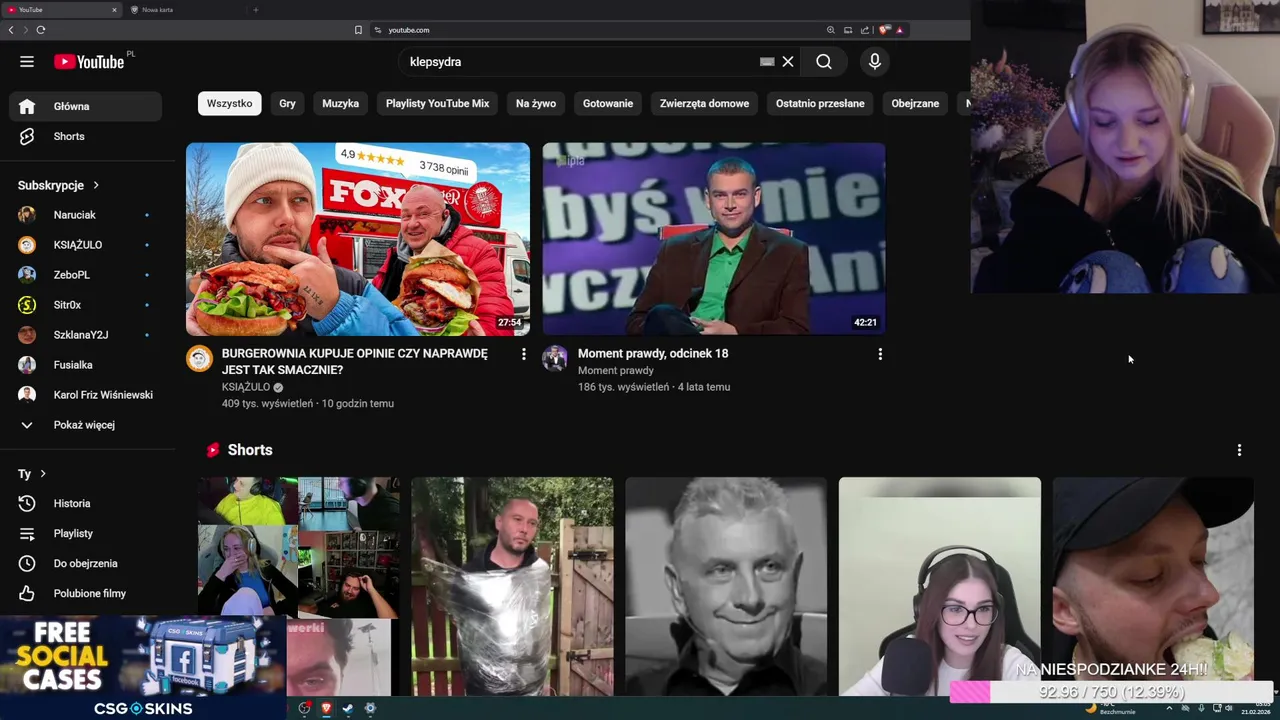
Task: Select Playlisty YouTube Mix chip
Action: 437,103
